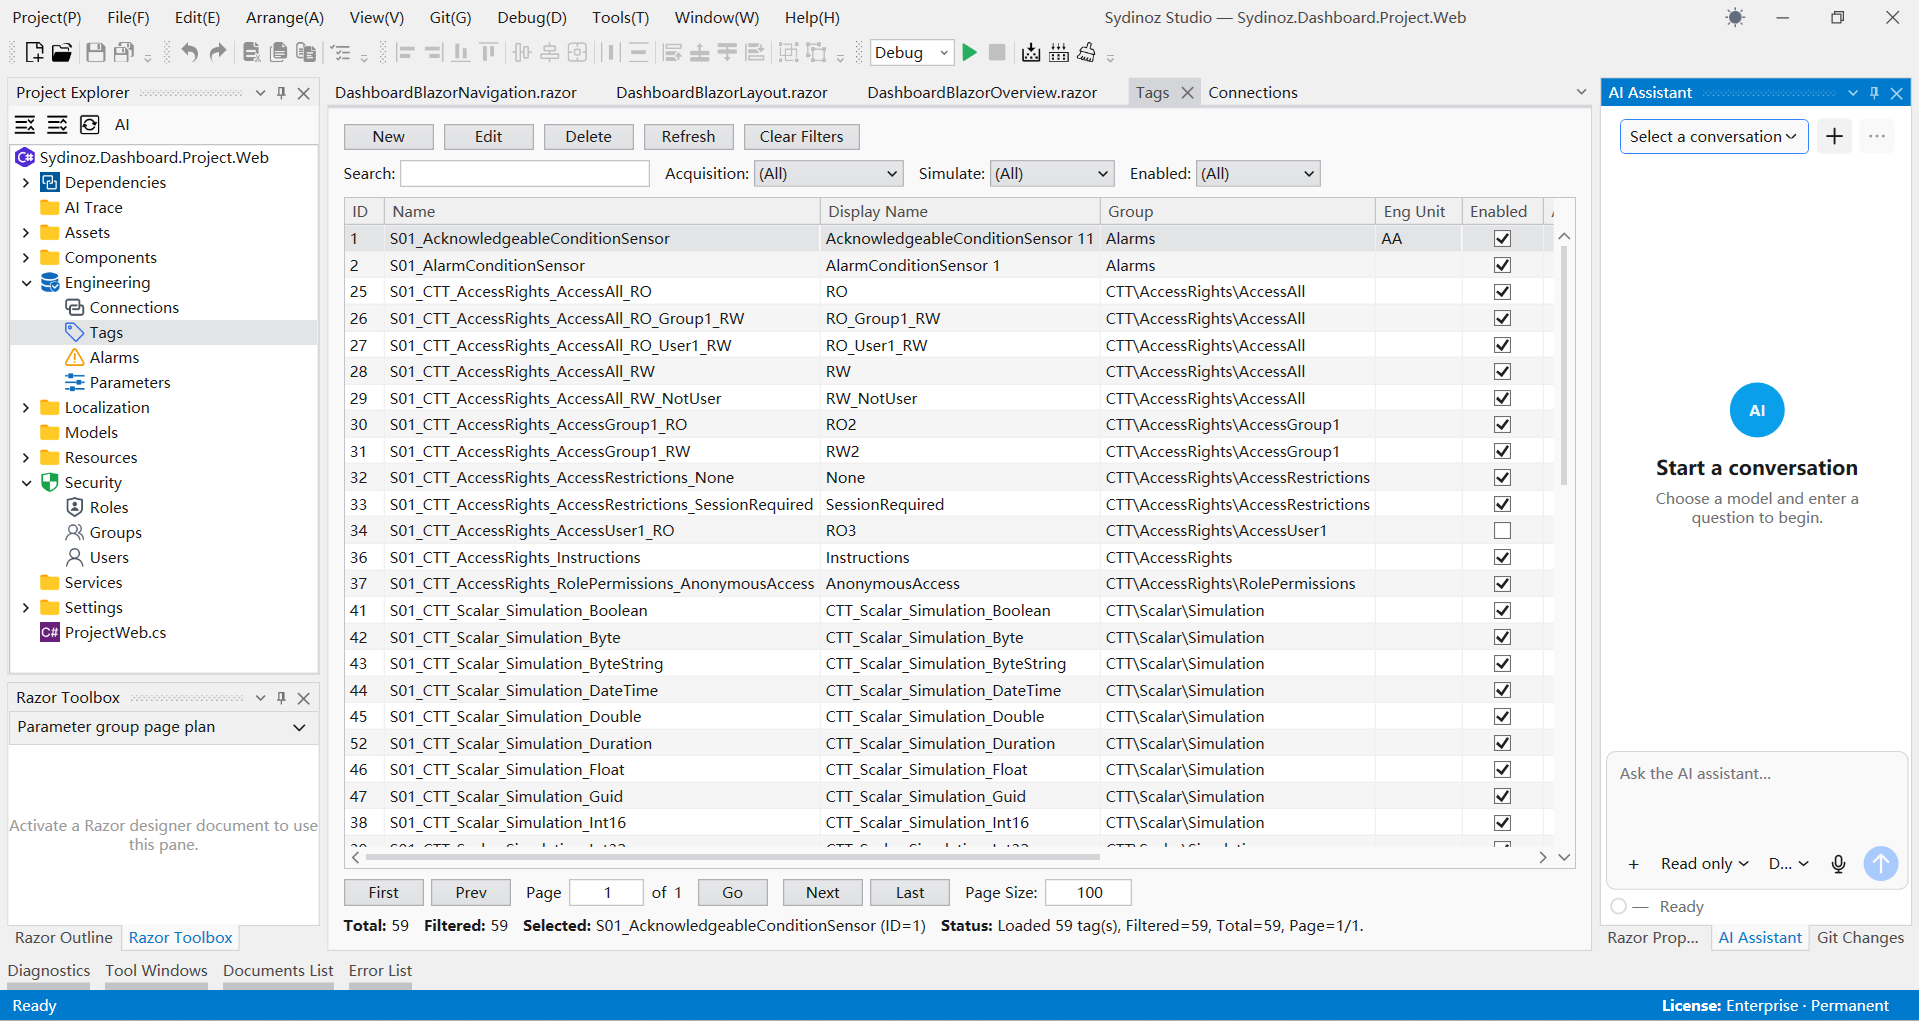Refresh the Project Explorer tree
The width and height of the screenshot is (1919, 1021).
point(90,124)
